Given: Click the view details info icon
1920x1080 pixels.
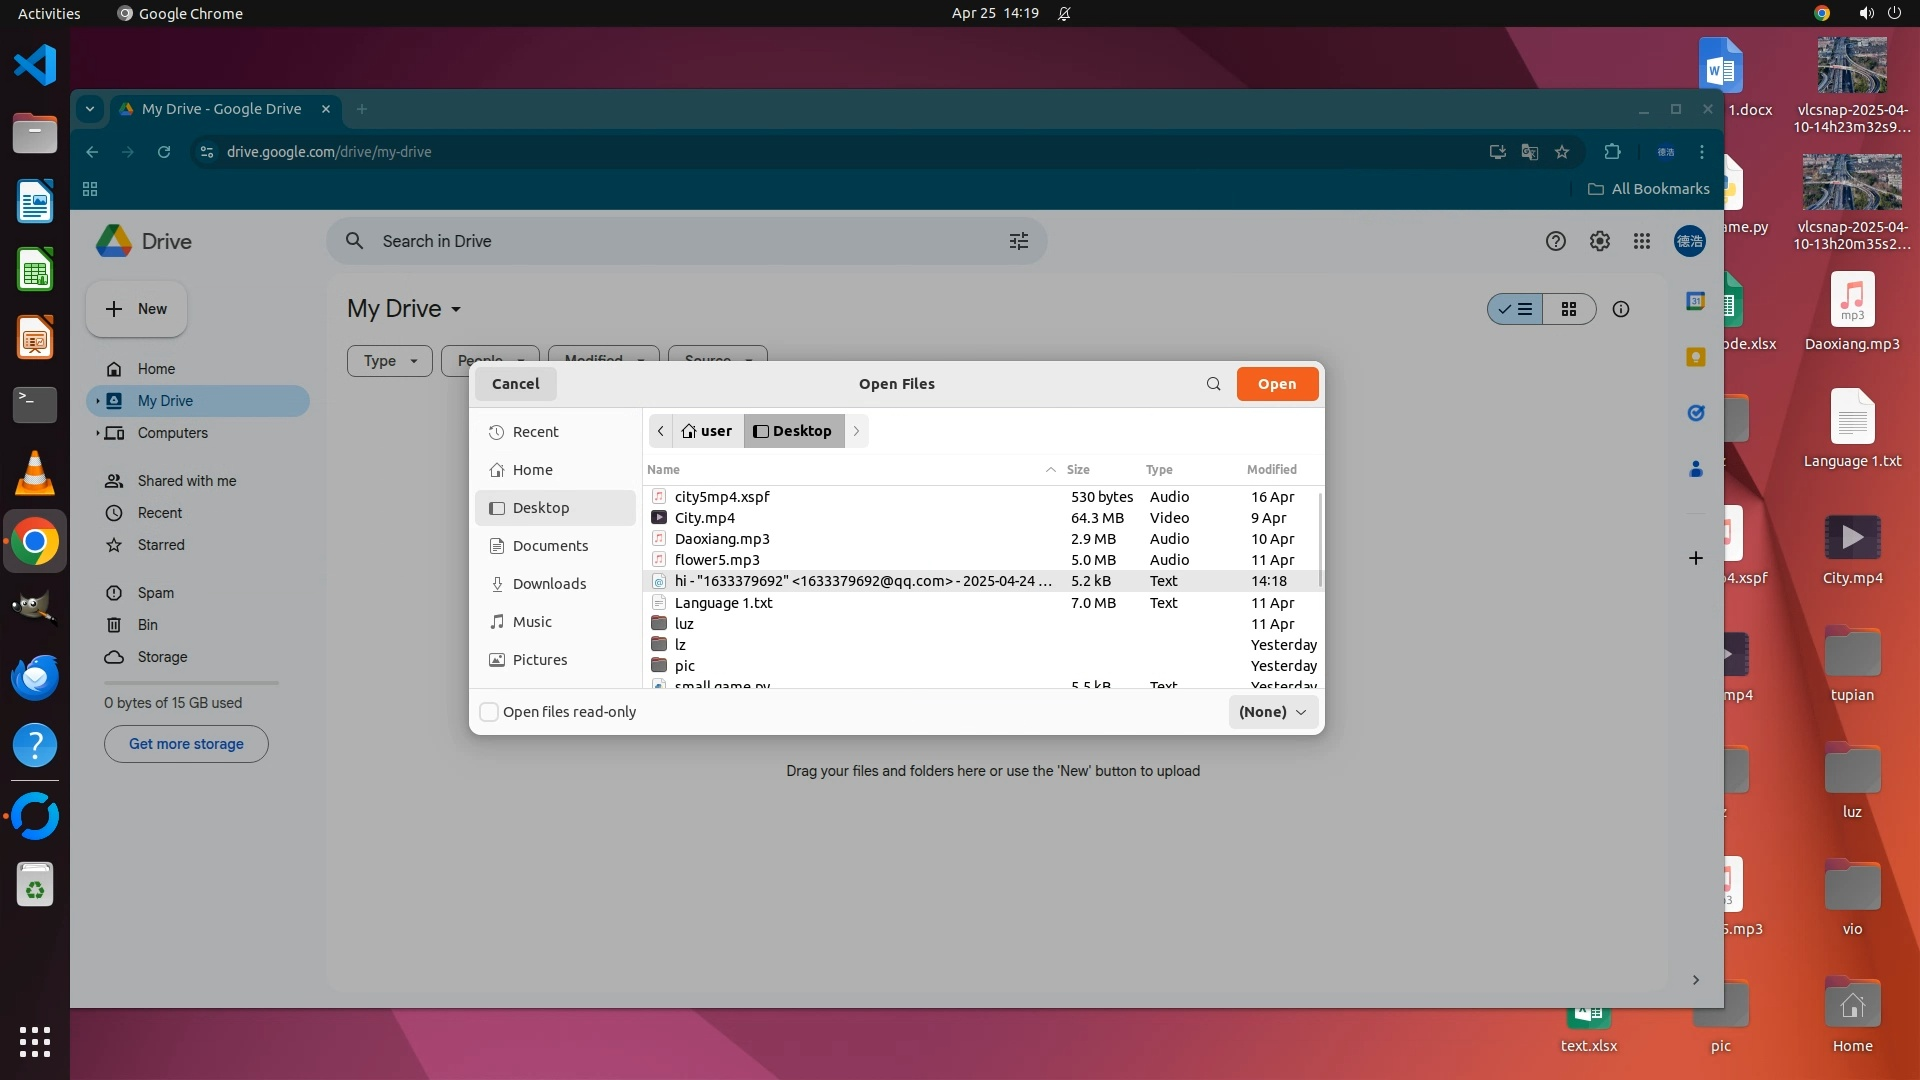Looking at the screenshot, I should [1620, 310].
